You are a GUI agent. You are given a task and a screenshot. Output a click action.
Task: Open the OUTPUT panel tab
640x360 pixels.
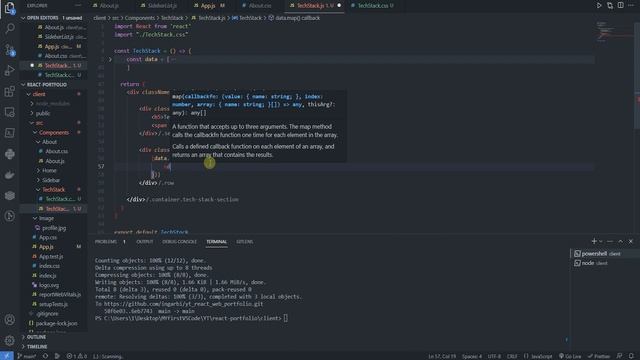point(144,242)
